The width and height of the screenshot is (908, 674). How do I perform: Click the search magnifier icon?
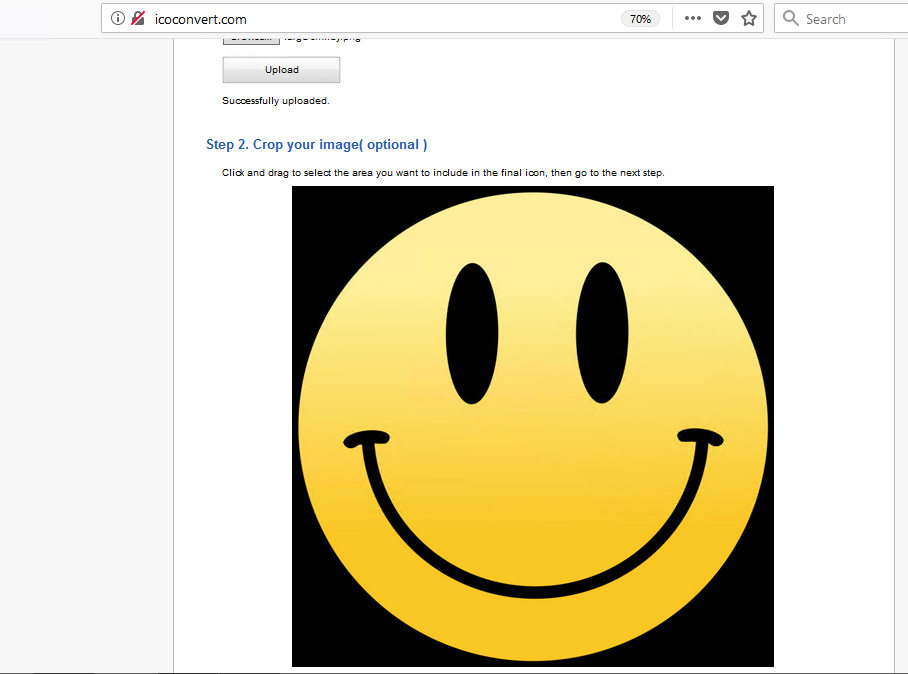click(791, 19)
